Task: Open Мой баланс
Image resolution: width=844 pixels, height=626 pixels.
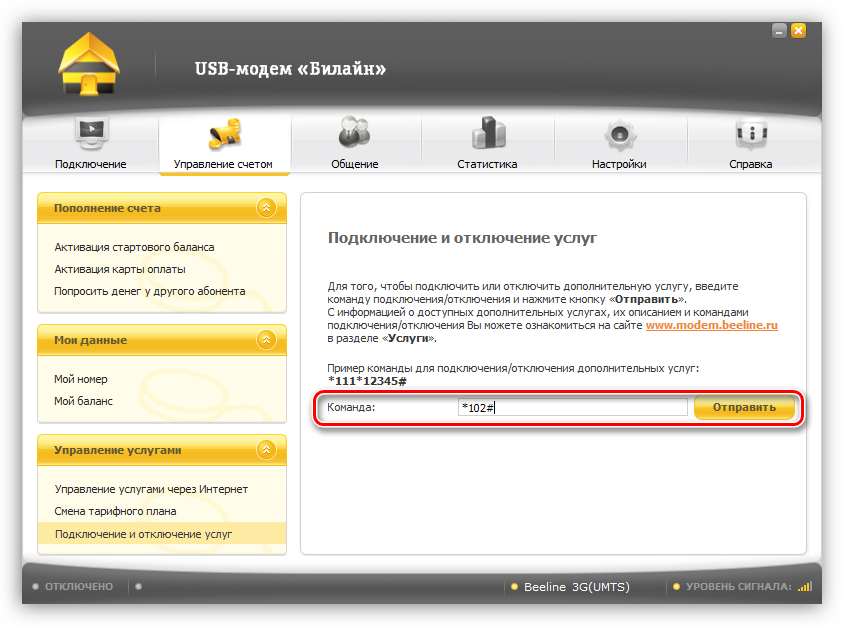Action: (x=83, y=401)
